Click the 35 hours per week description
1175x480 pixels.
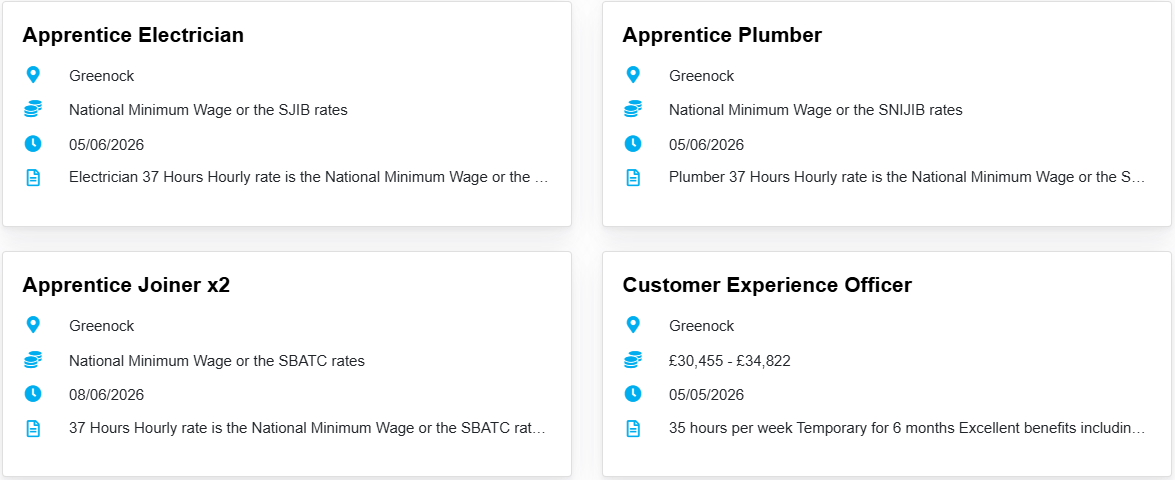pyautogui.click(x=906, y=428)
